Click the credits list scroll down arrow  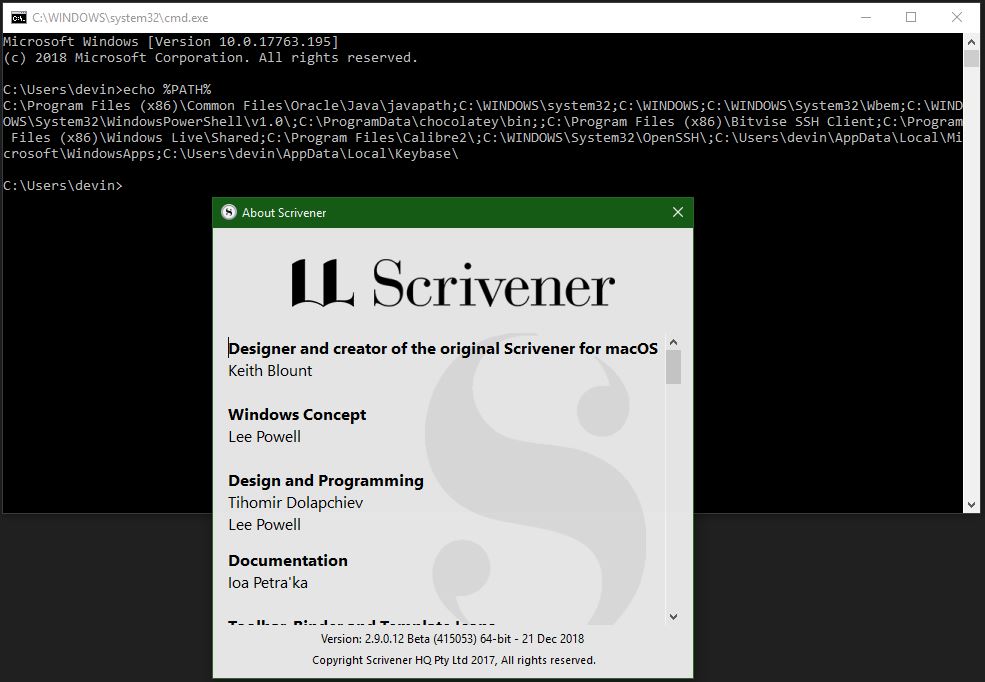tap(673, 617)
